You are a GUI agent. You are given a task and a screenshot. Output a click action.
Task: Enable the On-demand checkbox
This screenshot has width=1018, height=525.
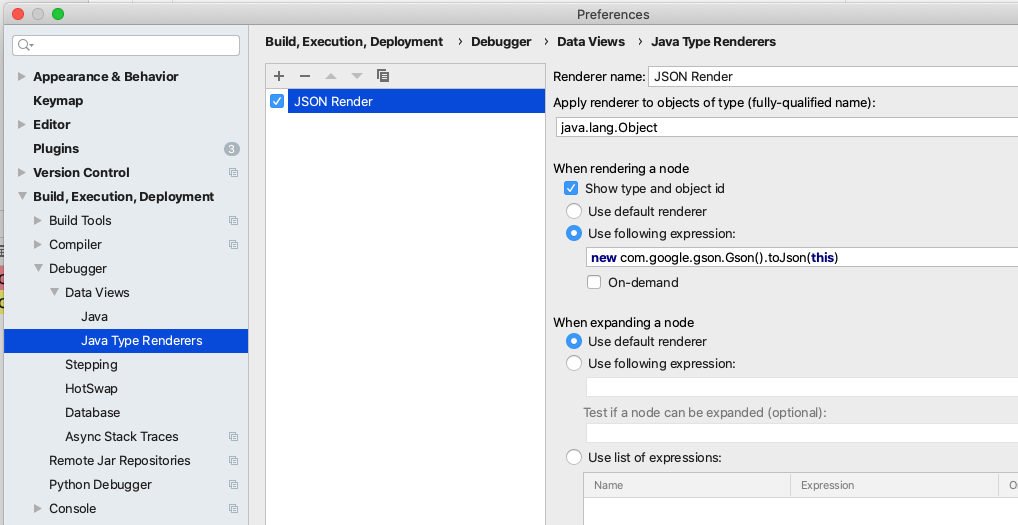(x=593, y=282)
